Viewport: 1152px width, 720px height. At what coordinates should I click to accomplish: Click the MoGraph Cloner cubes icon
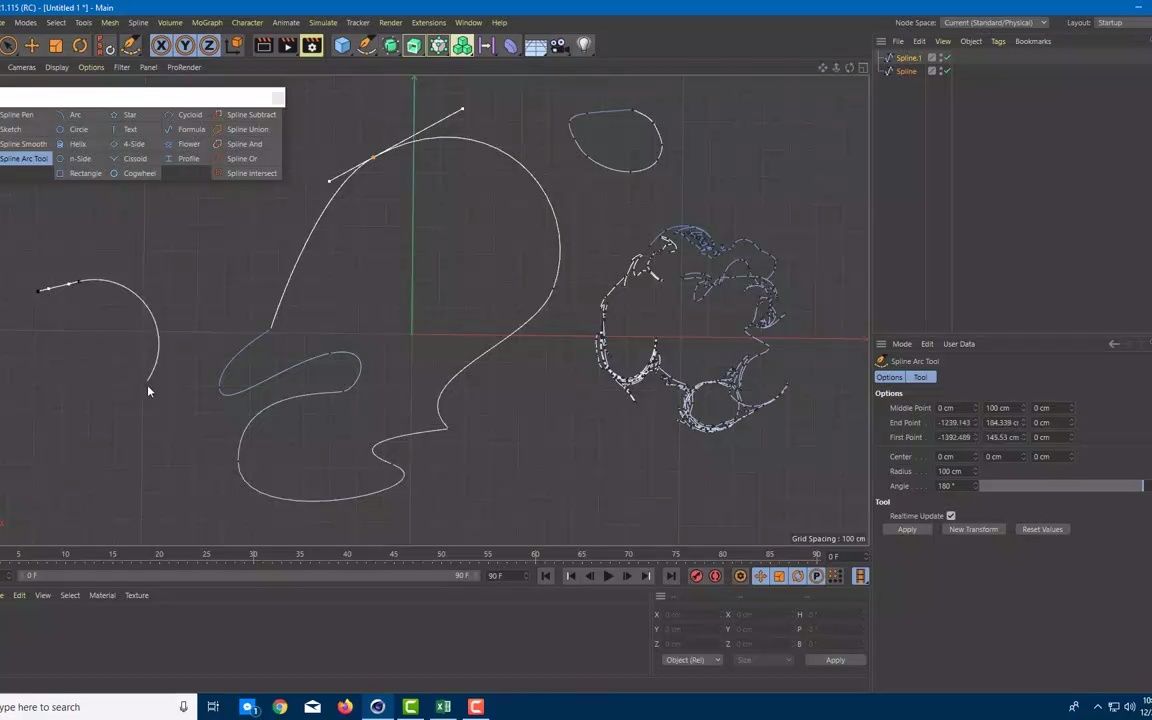(462, 46)
